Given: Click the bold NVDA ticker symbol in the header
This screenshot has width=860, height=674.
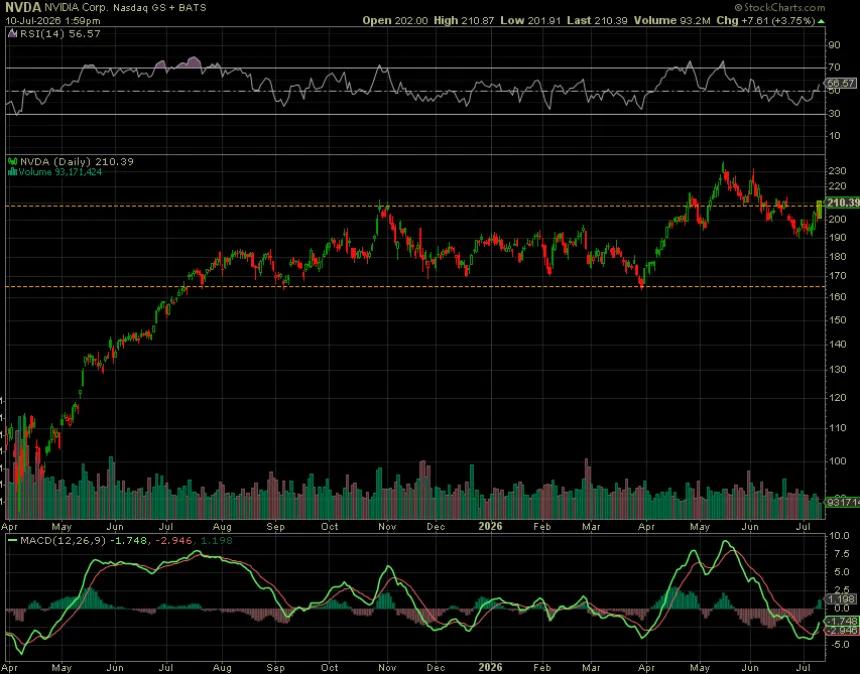Looking at the screenshot, I should point(23,8).
